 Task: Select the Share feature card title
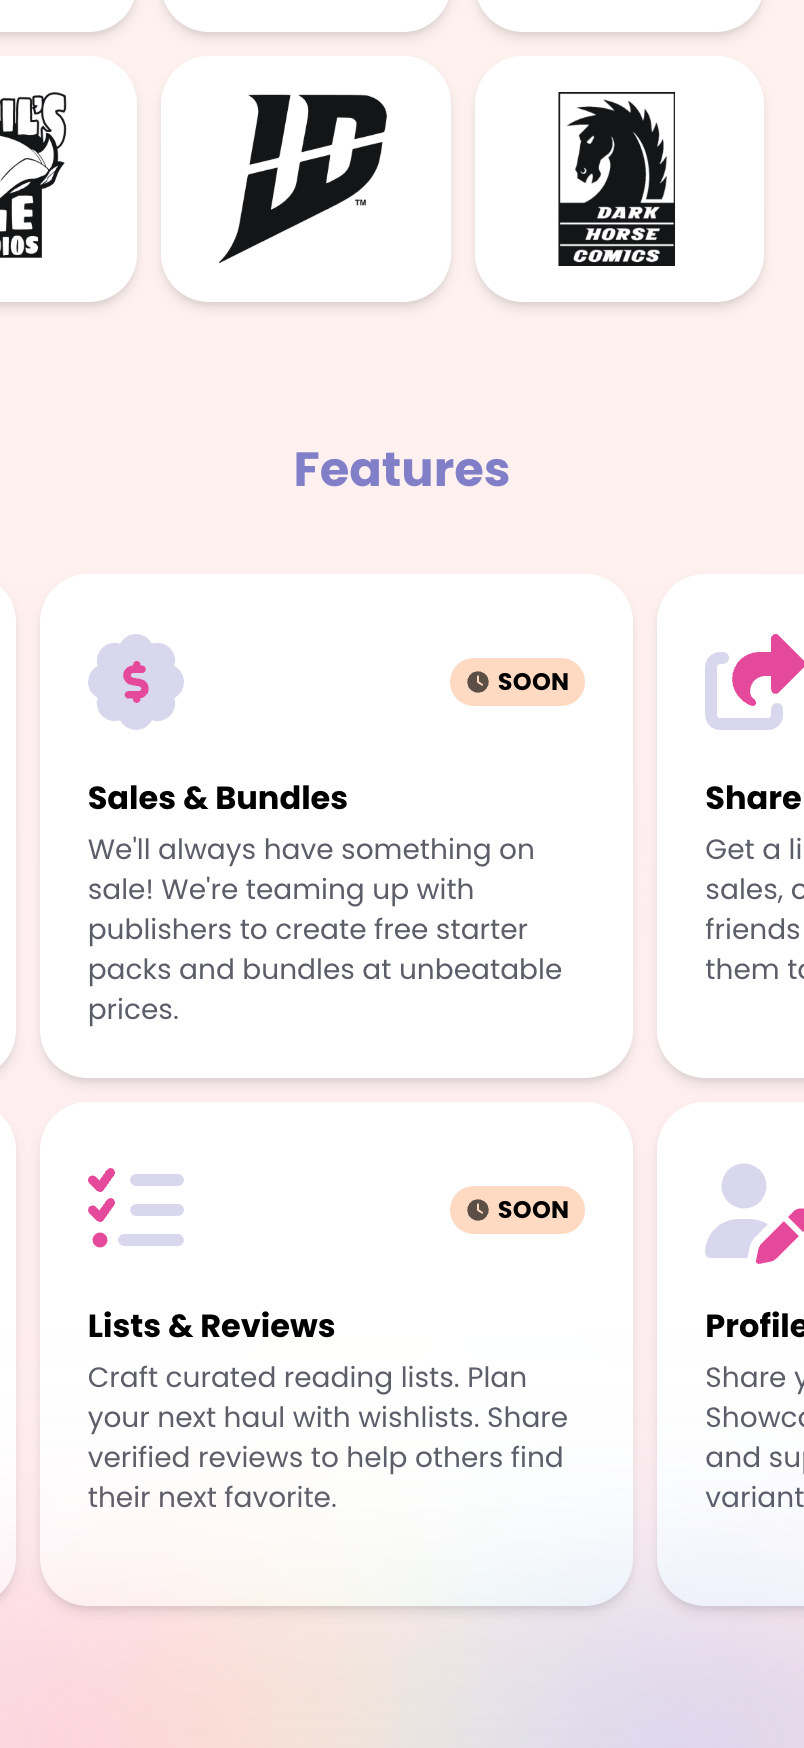click(x=754, y=798)
